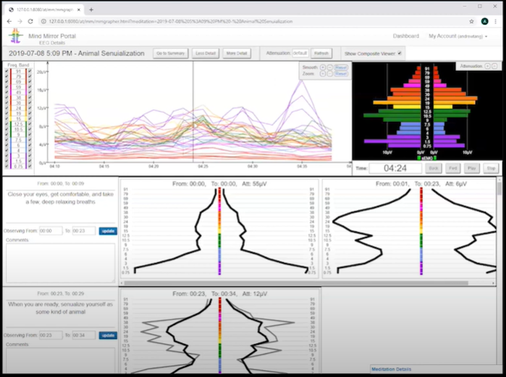The height and width of the screenshot is (377, 506).
Task: Open a new browser tab
Action: tap(91, 10)
